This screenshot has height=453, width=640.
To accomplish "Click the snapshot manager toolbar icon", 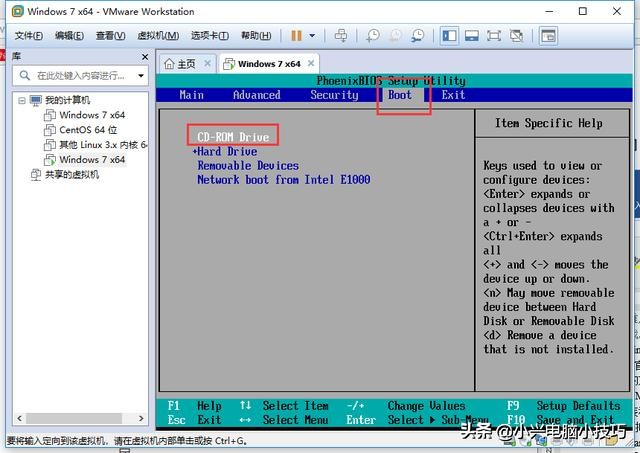I will (x=419, y=36).
